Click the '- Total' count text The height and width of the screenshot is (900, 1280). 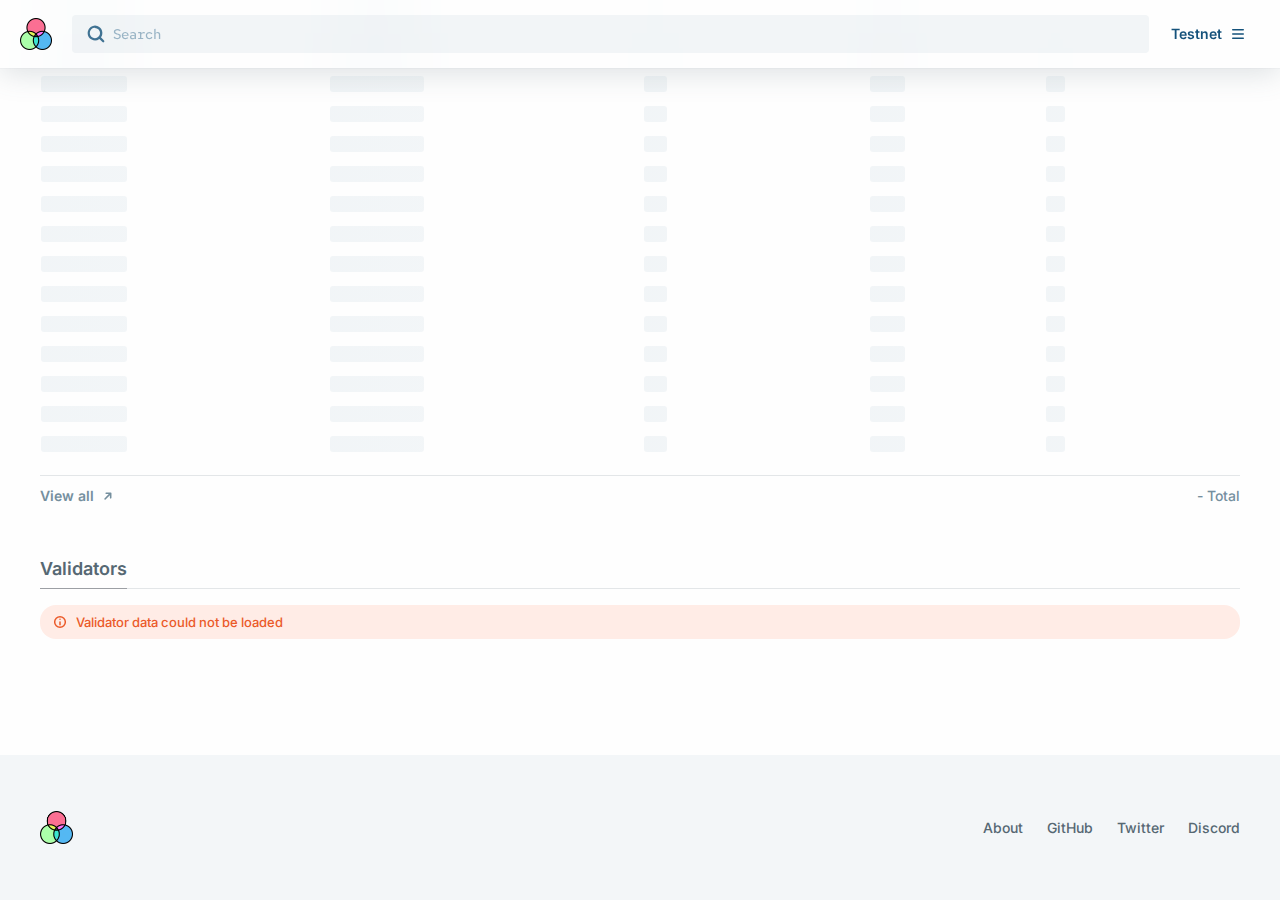(1218, 496)
